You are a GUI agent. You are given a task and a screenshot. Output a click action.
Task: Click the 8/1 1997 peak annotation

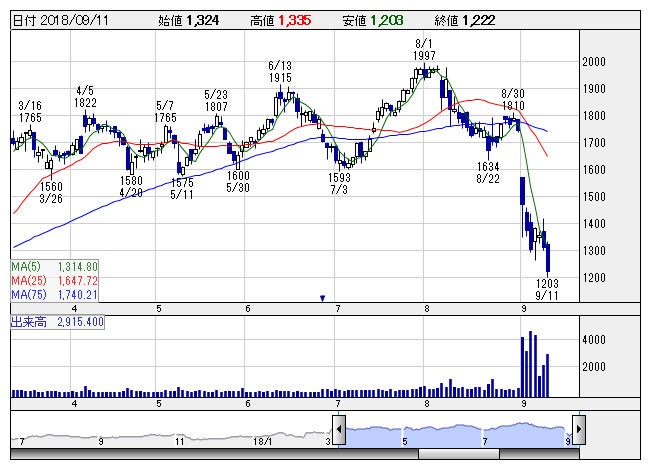click(x=424, y=49)
